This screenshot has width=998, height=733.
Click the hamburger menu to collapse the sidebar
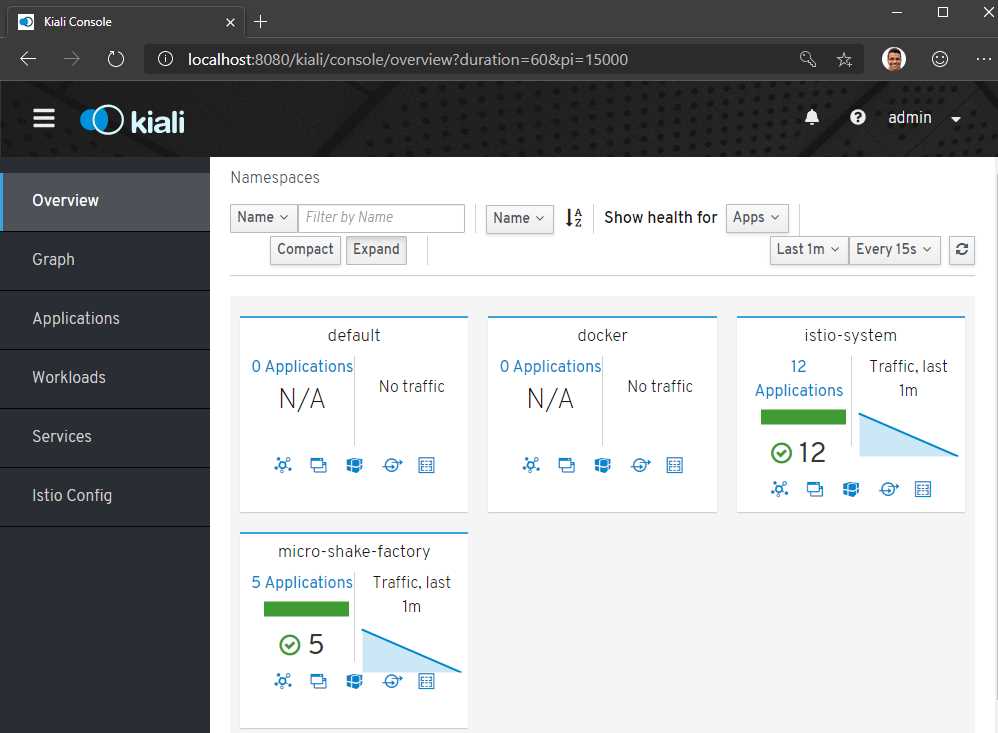pyautogui.click(x=44, y=117)
